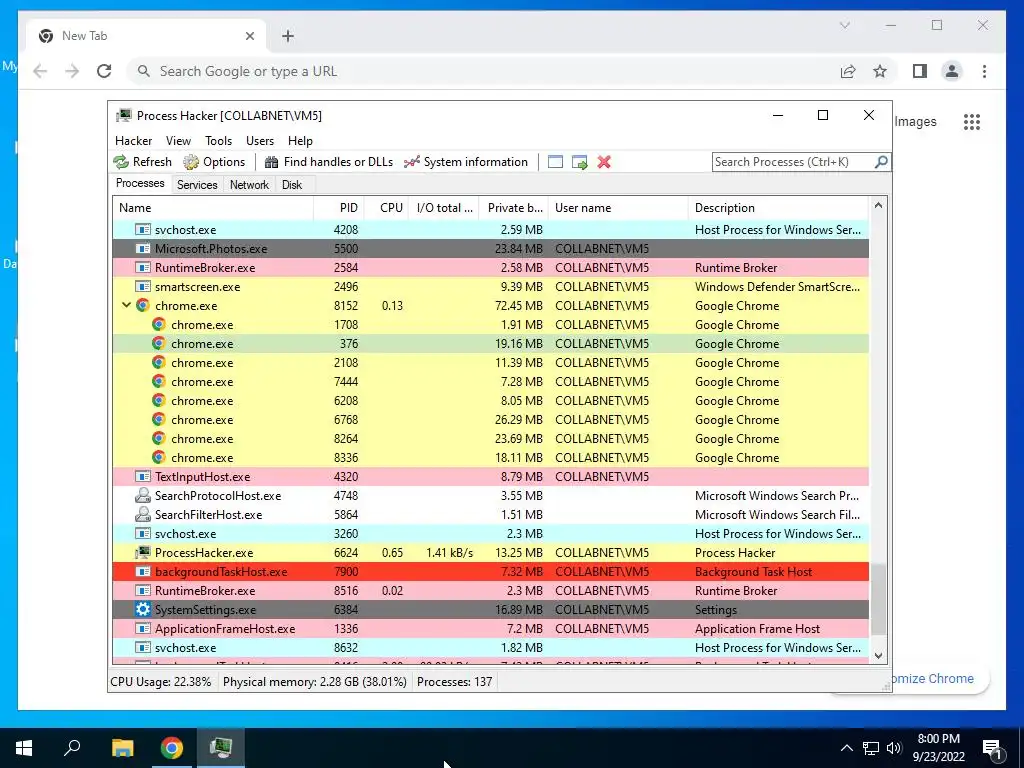Collapse the chrome.exe 8152 process tree

(x=126, y=305)
